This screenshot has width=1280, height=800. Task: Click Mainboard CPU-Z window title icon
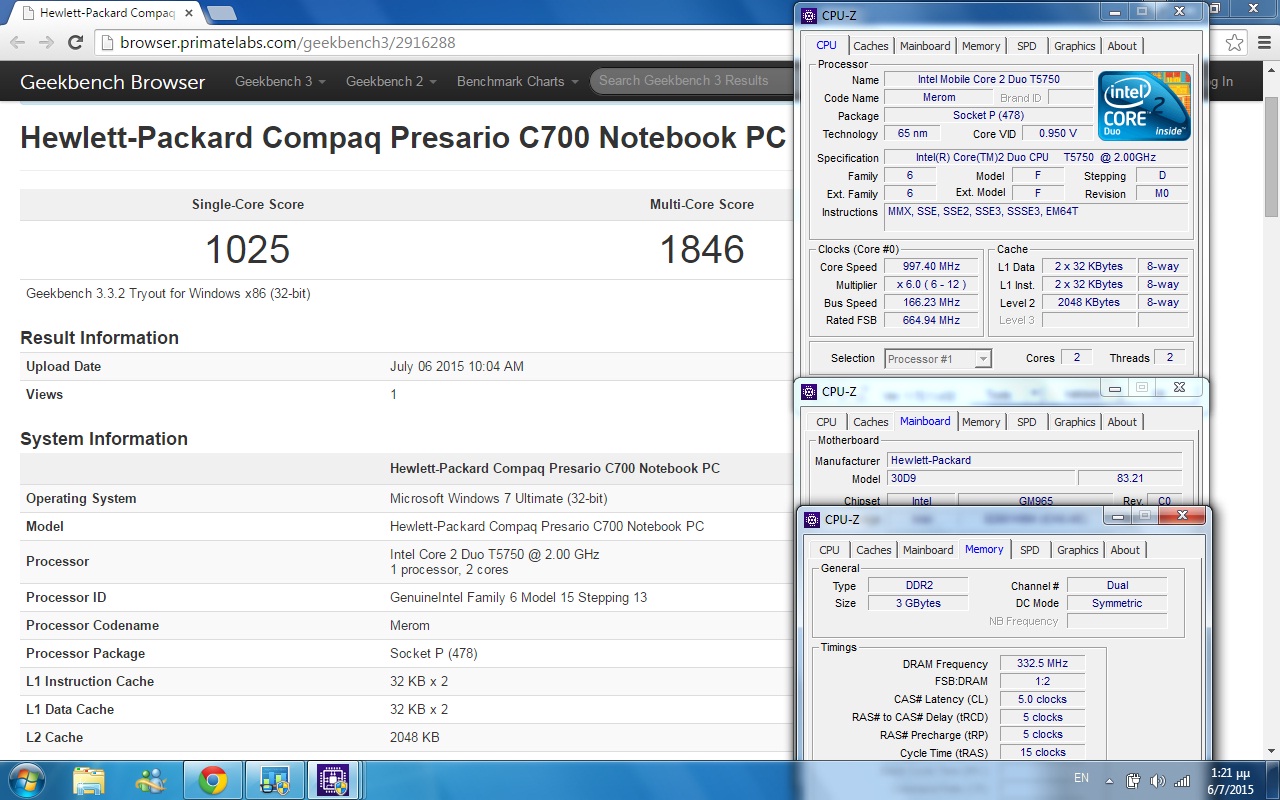point(808,391)
